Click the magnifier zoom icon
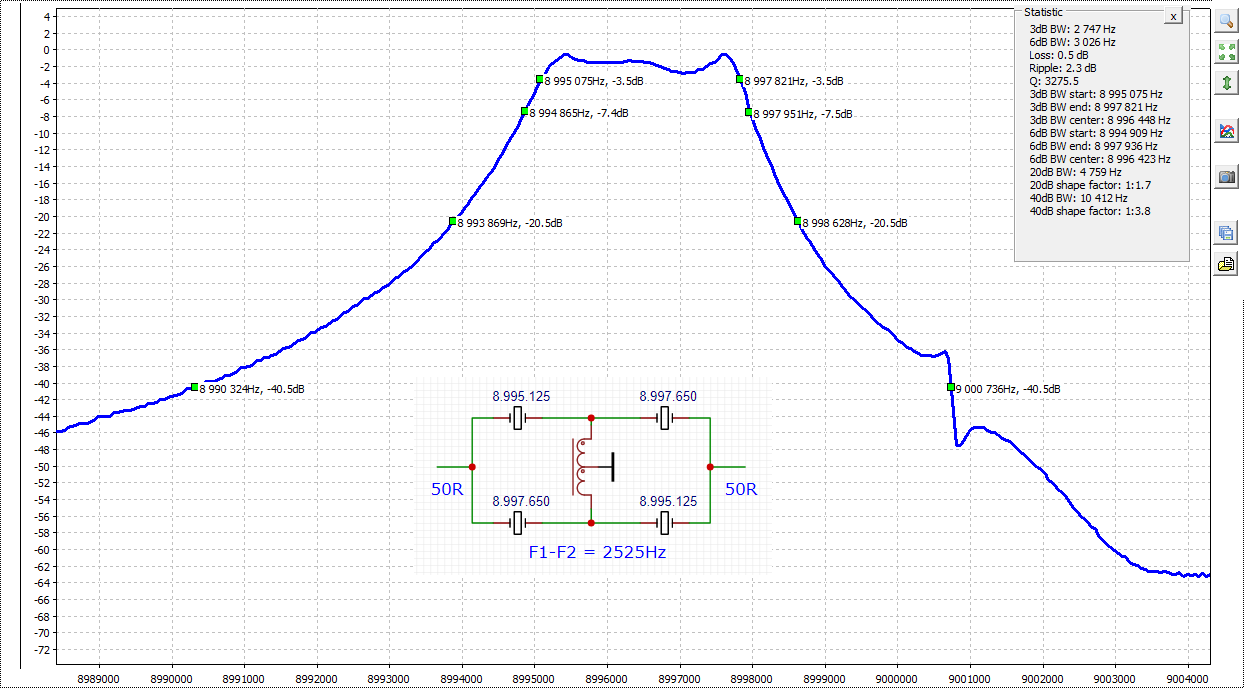This screenshot has width=1244, height=688. [x=1226, y=20]
